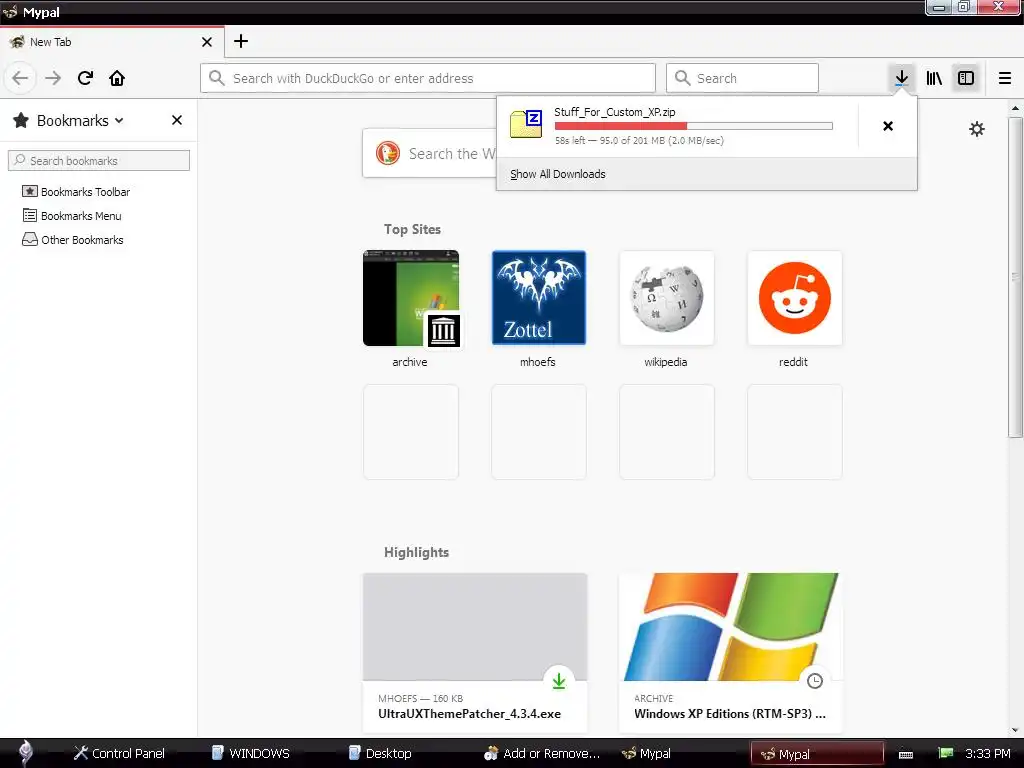Open a new tab with plus button
Screen dimensions: 1024x768
pos(241,41)
